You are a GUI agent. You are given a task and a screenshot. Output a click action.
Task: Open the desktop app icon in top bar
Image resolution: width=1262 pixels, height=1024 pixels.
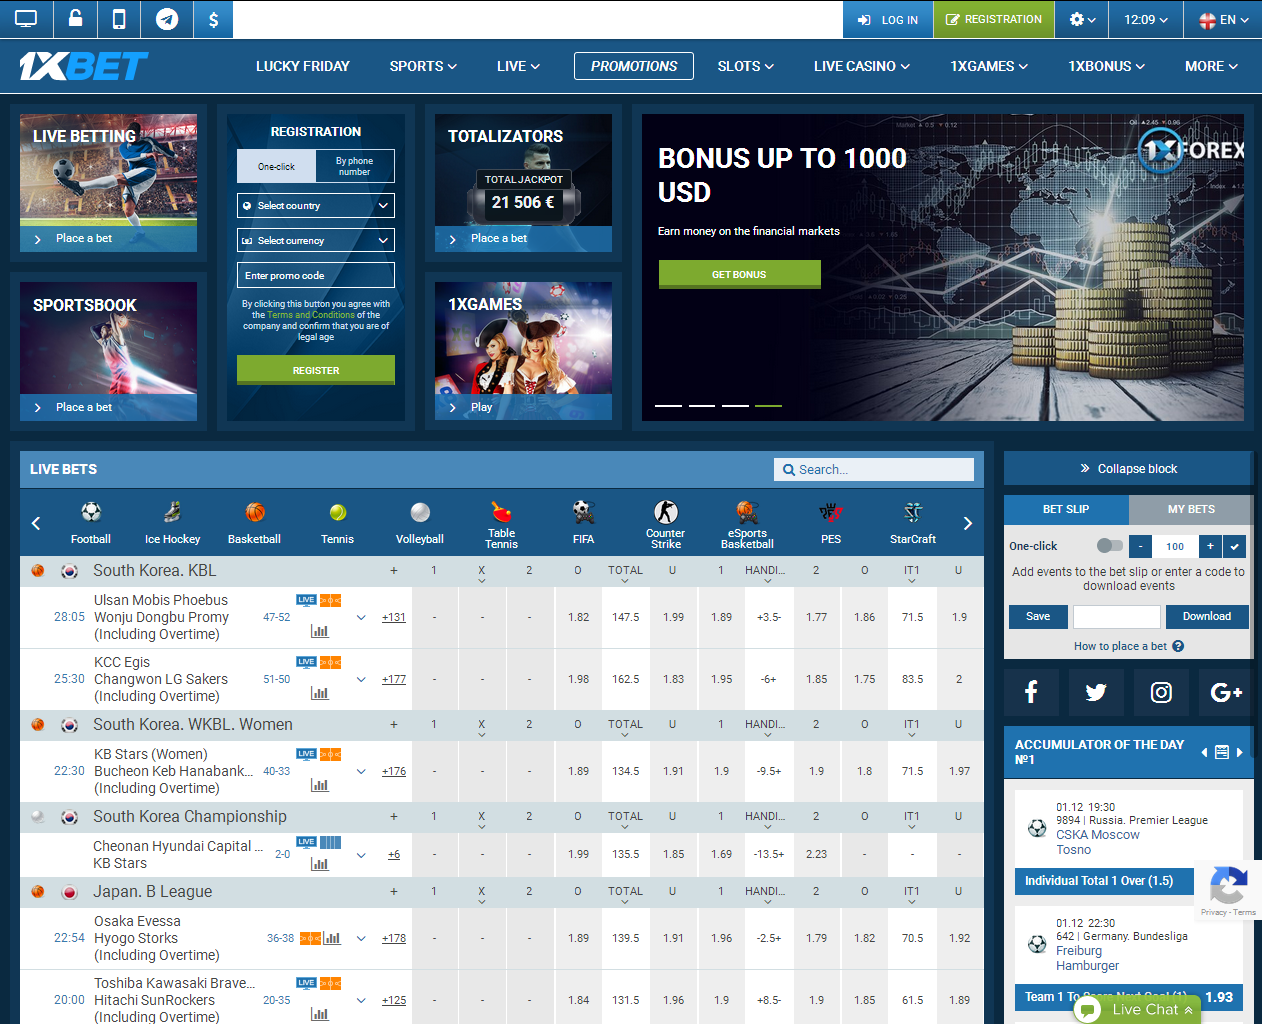26,19
